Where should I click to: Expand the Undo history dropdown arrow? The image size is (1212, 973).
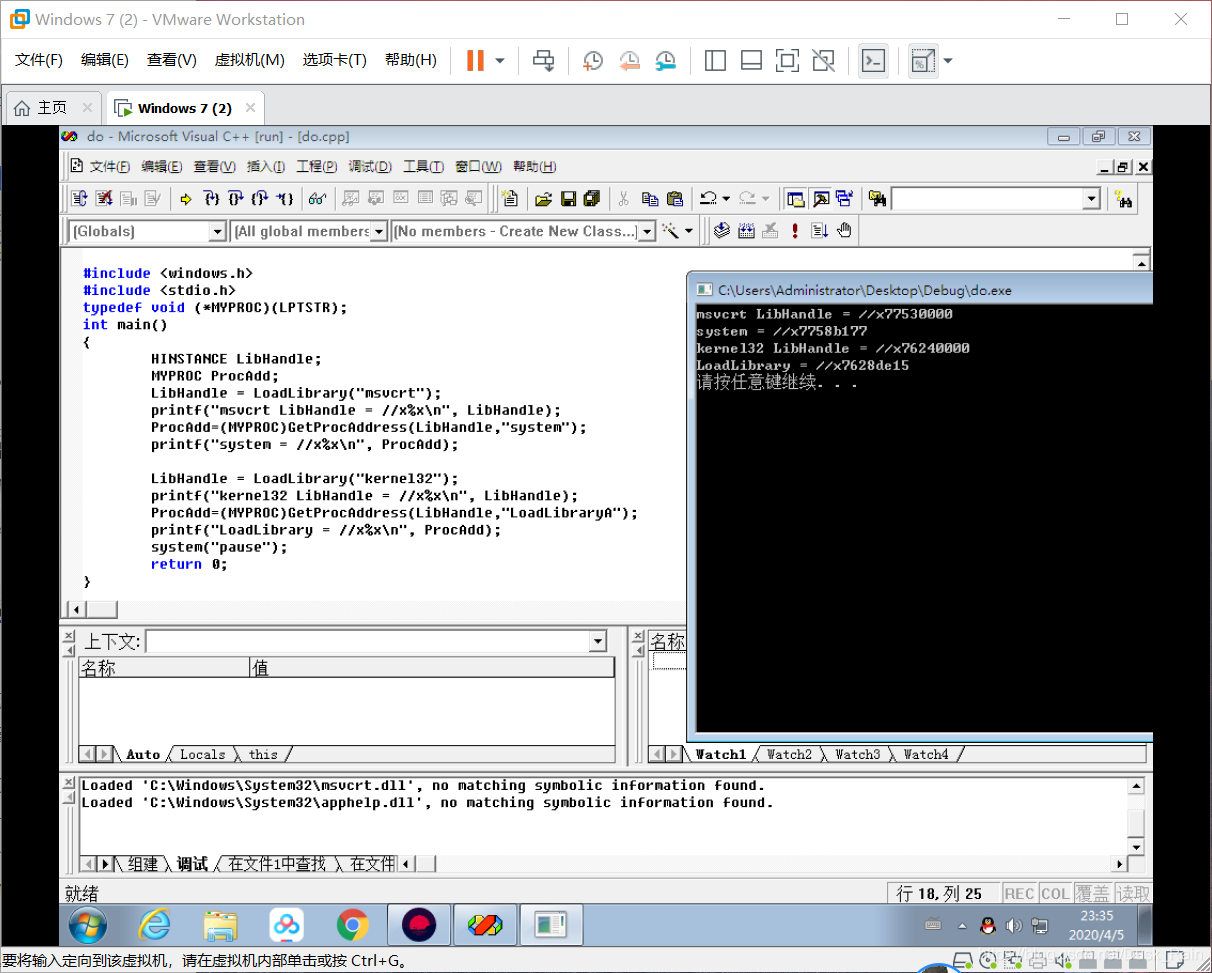tap(726, 199)
